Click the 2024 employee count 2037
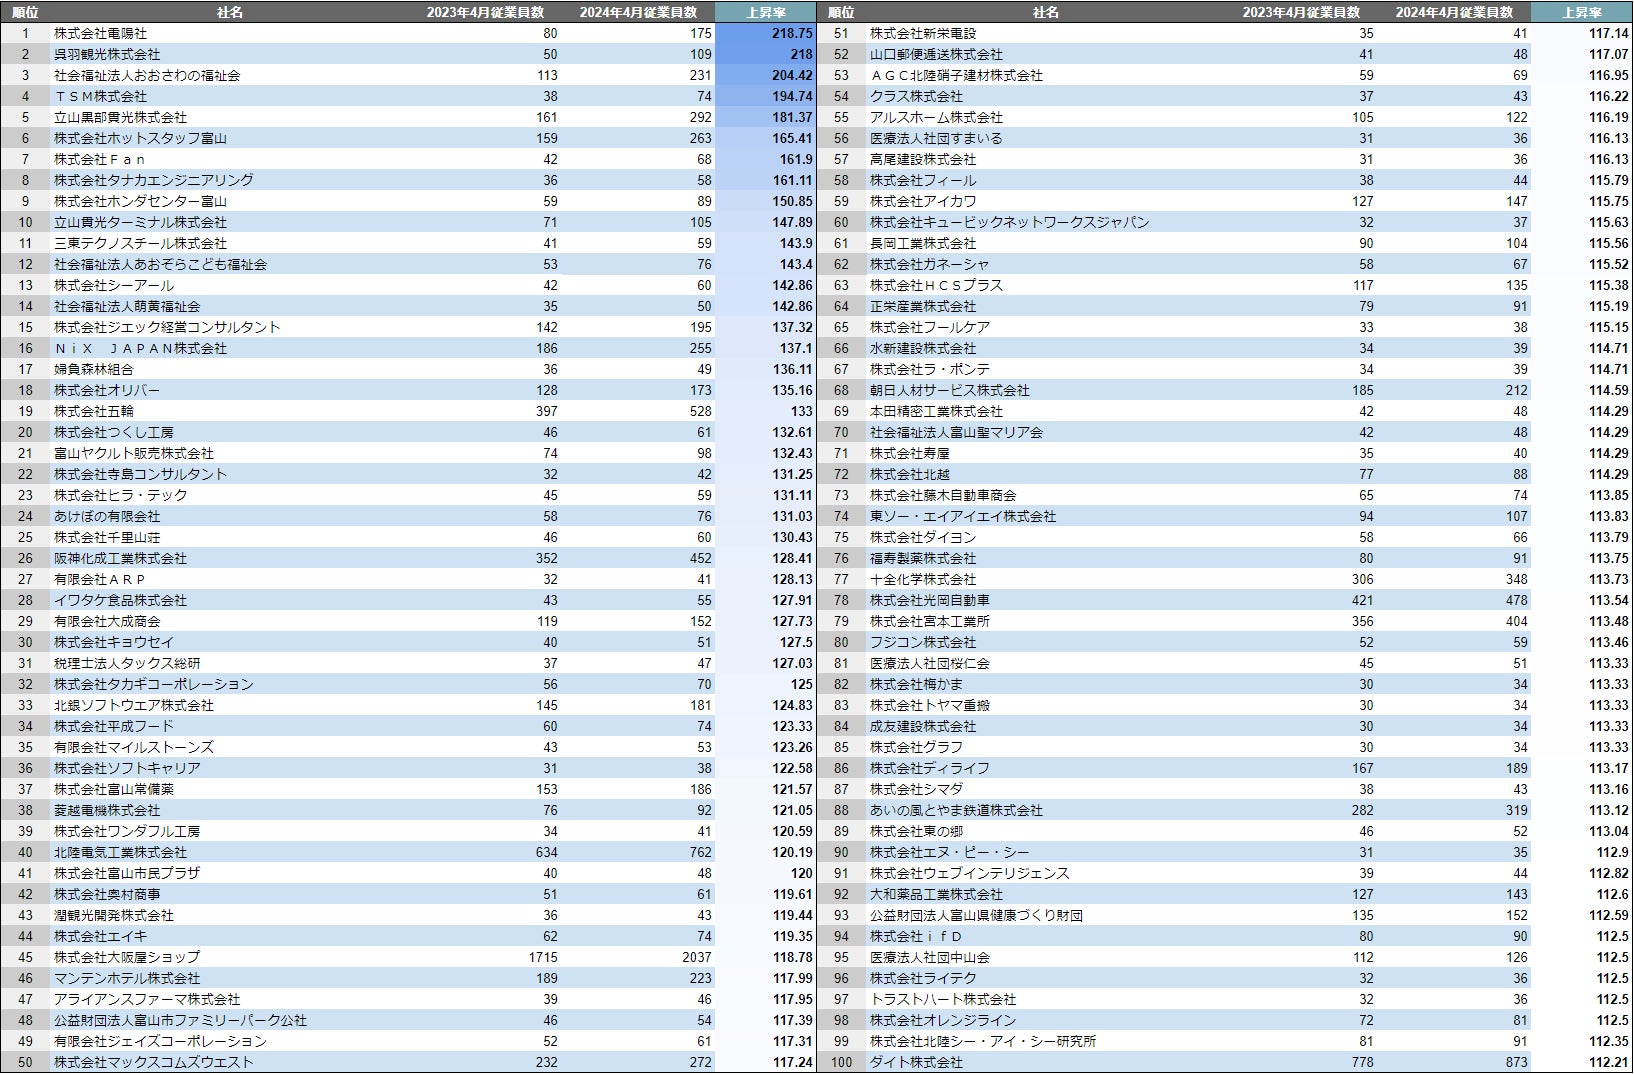This screenshot has height=1075, width=1634. coord(697,957)
